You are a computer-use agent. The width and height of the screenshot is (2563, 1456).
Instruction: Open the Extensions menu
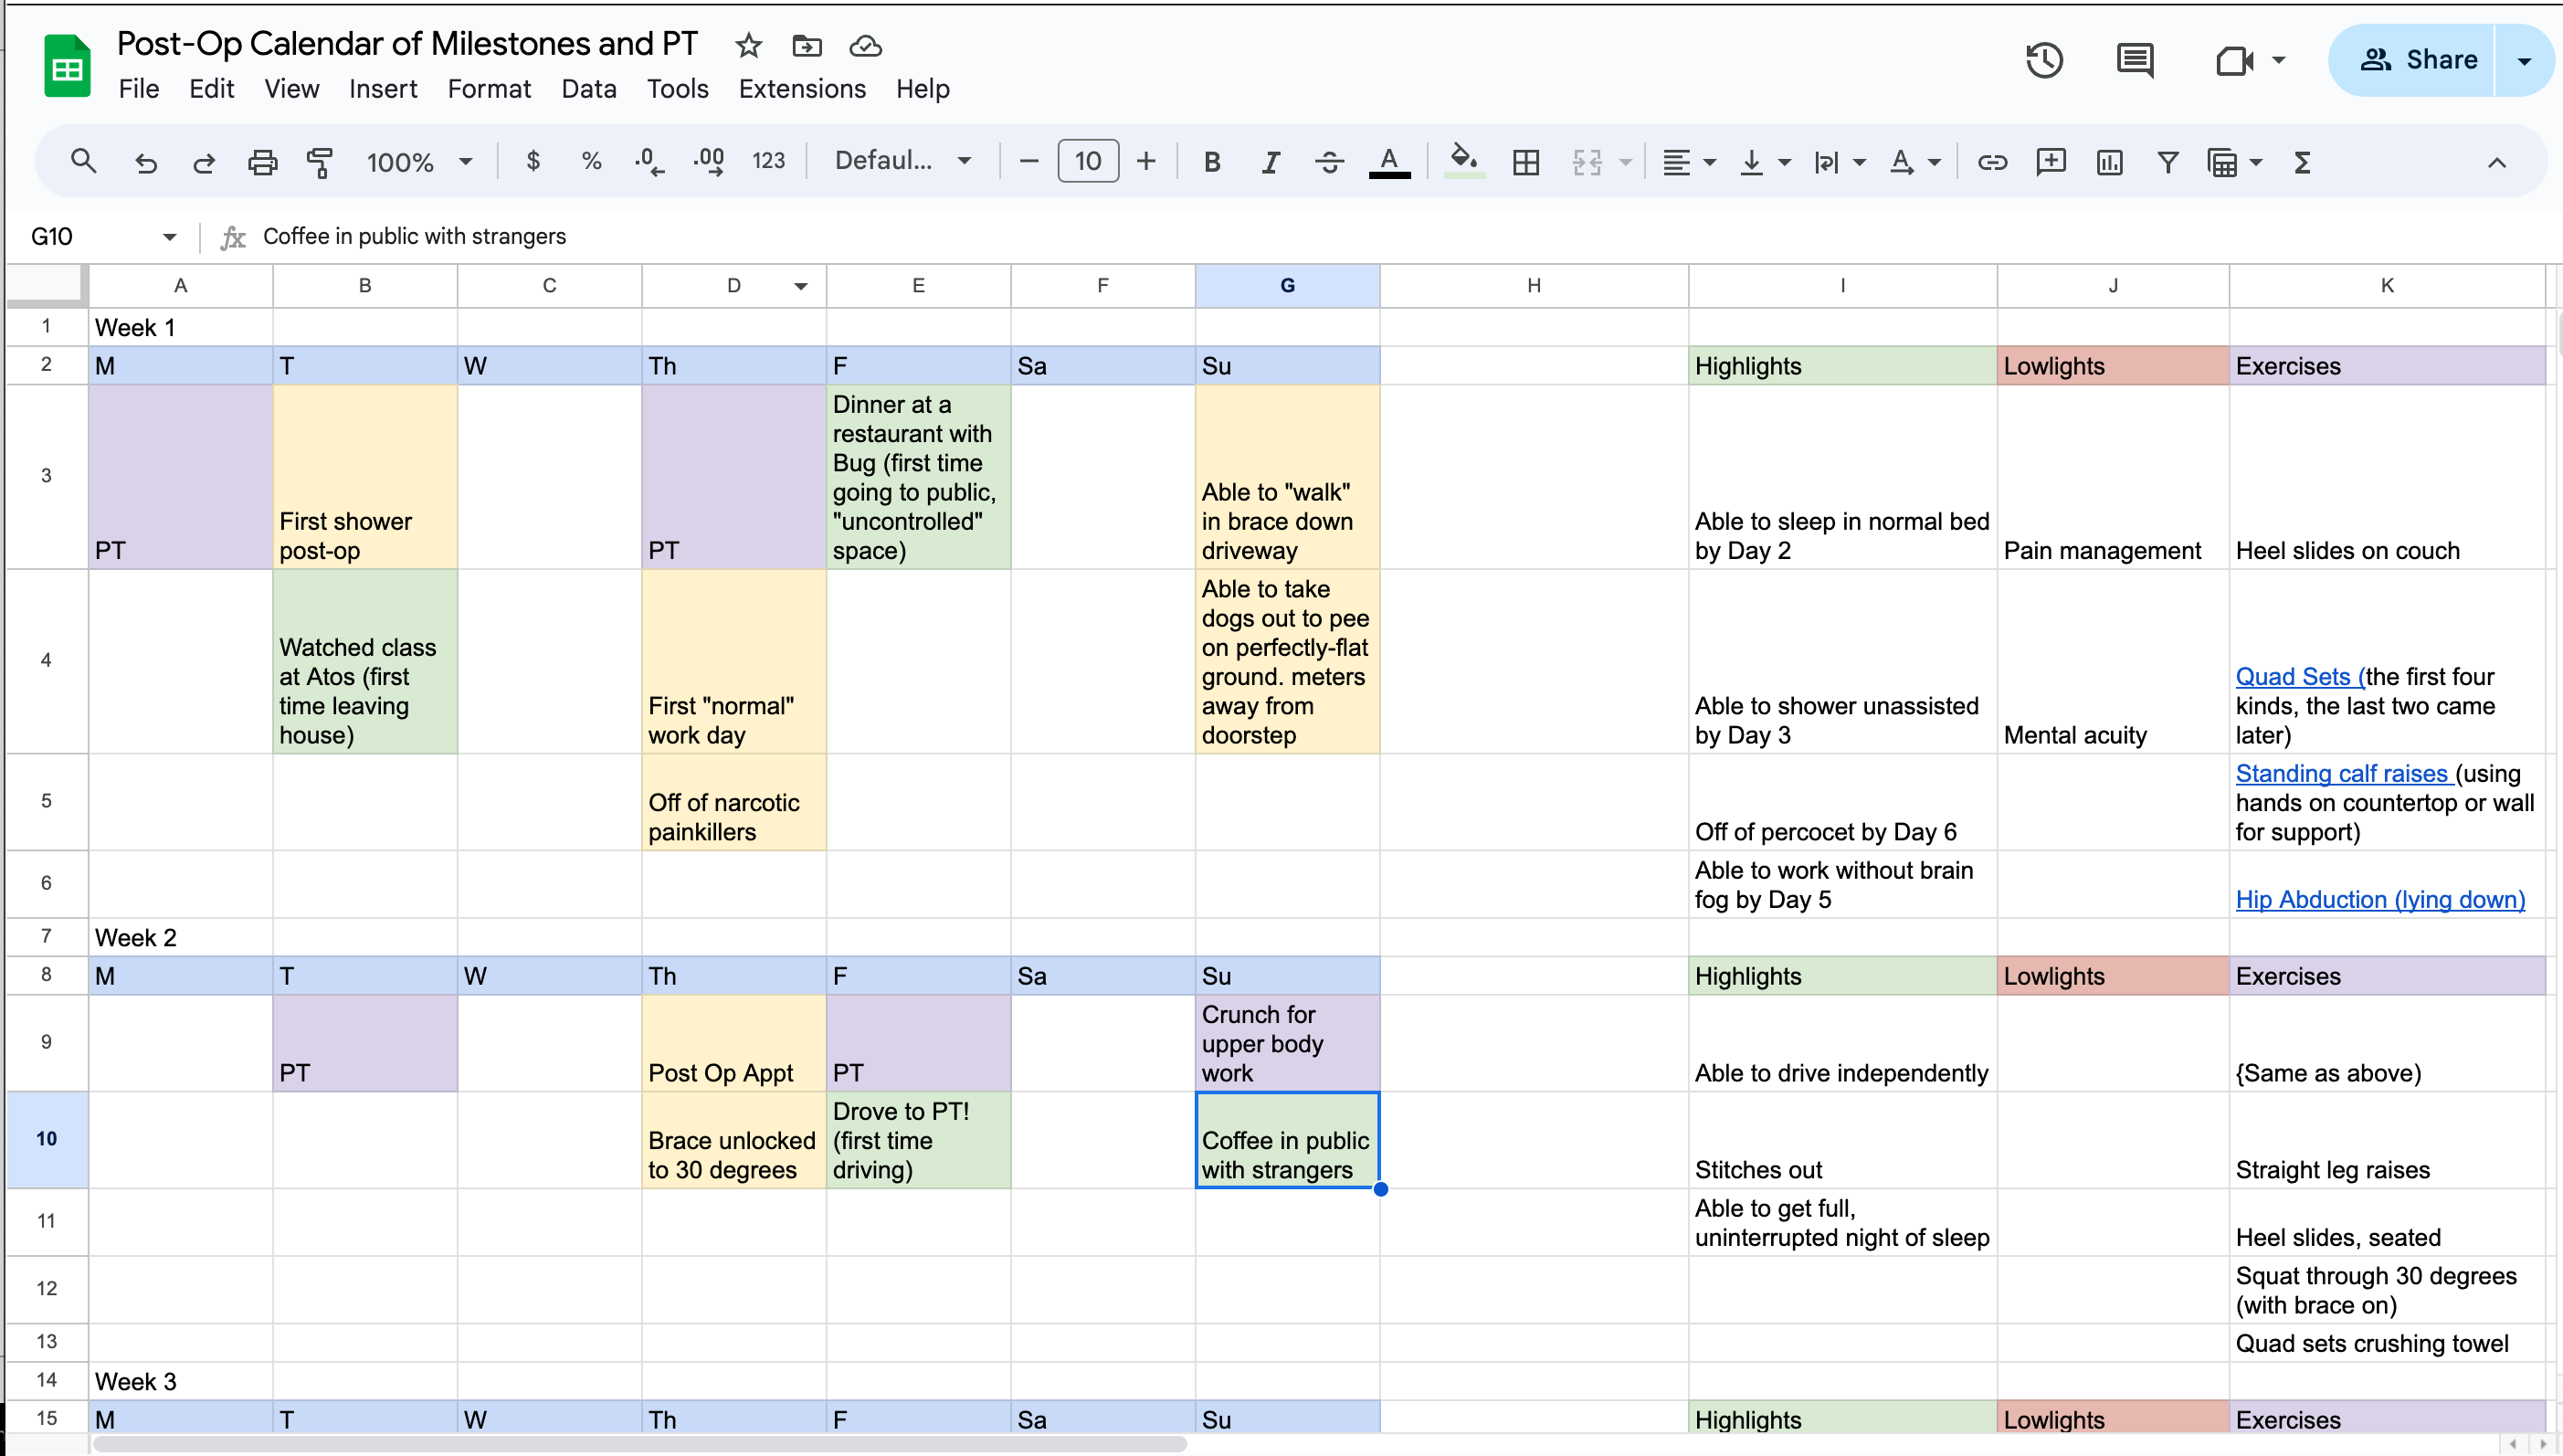[802, 89]
